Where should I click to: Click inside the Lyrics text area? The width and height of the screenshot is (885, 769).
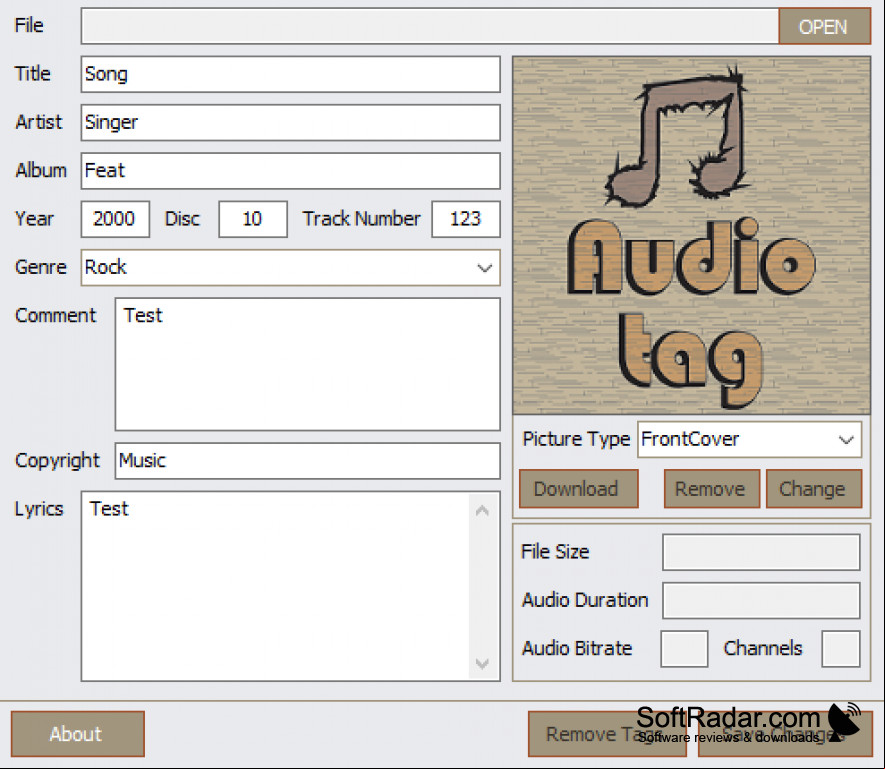tap(275, 586)
